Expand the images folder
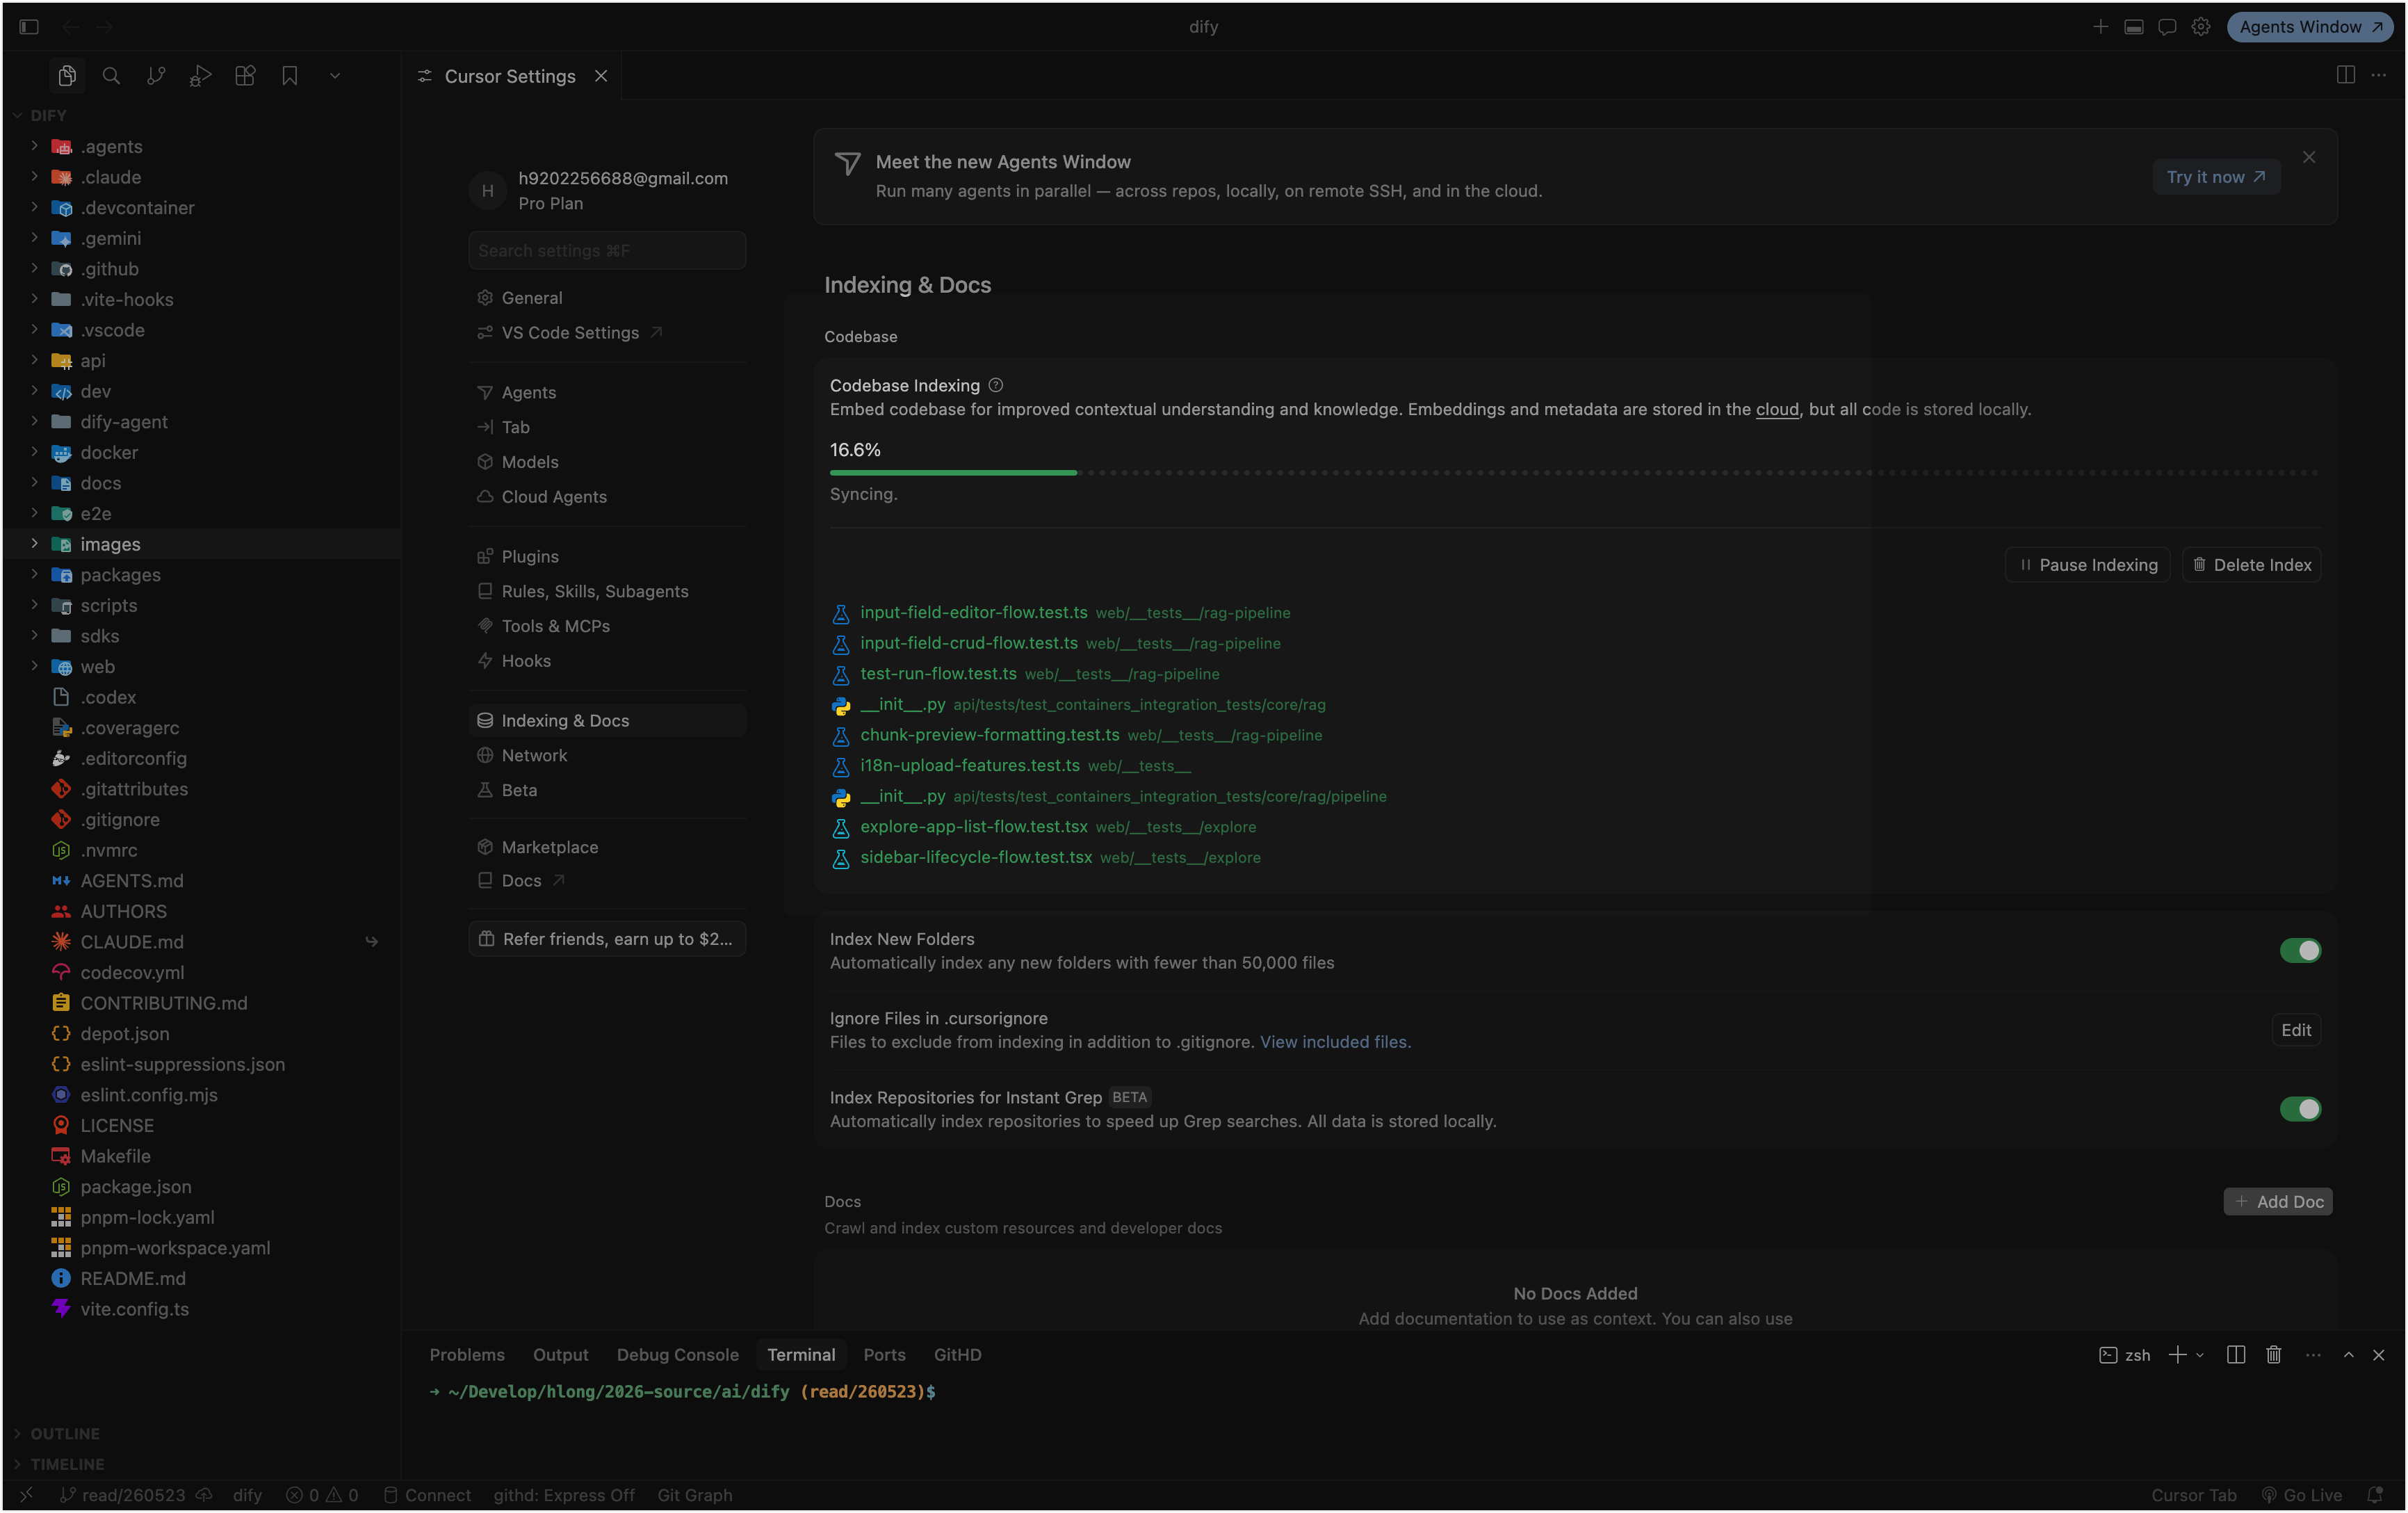This screenshot has height=1513, width=2408. 34,544
